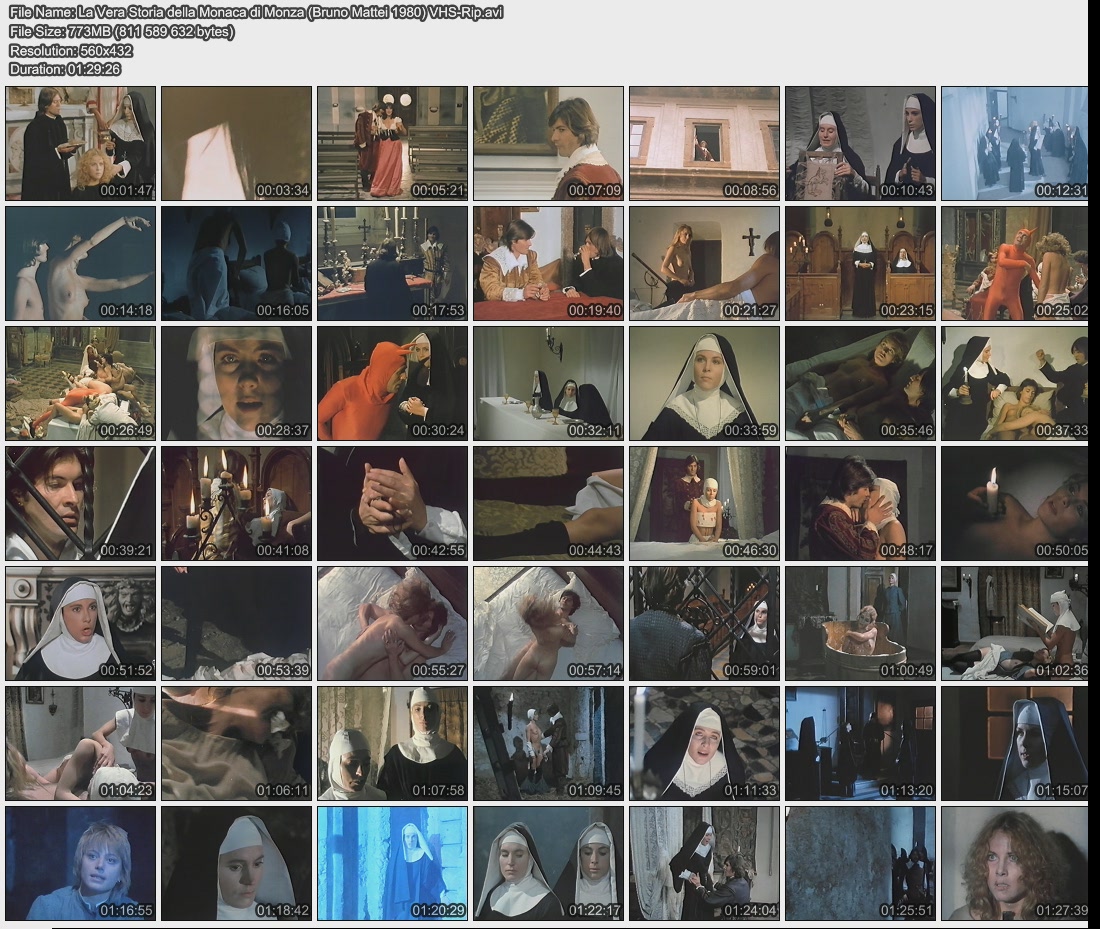
Task: Click the nun portrait at 00:33:59
Action: [704, 383]
